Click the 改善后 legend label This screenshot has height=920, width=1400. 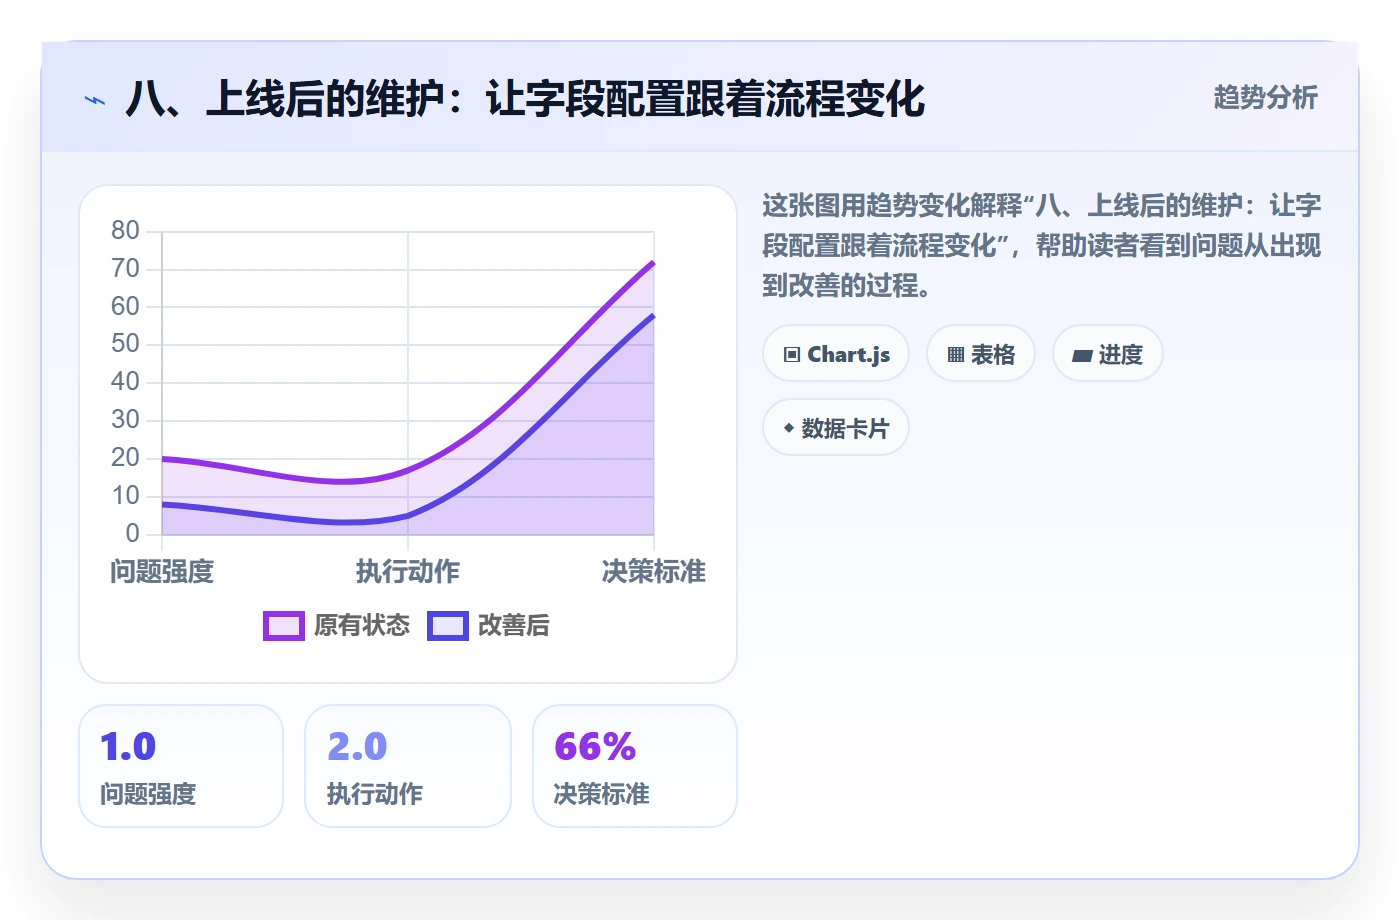click(x=514, y=626)
